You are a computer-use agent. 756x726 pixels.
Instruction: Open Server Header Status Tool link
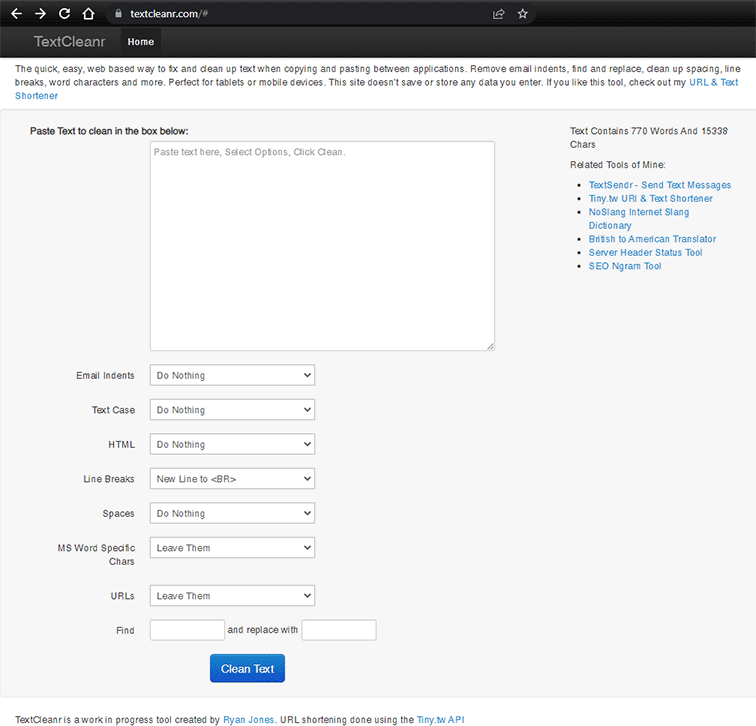coord(646,253)
